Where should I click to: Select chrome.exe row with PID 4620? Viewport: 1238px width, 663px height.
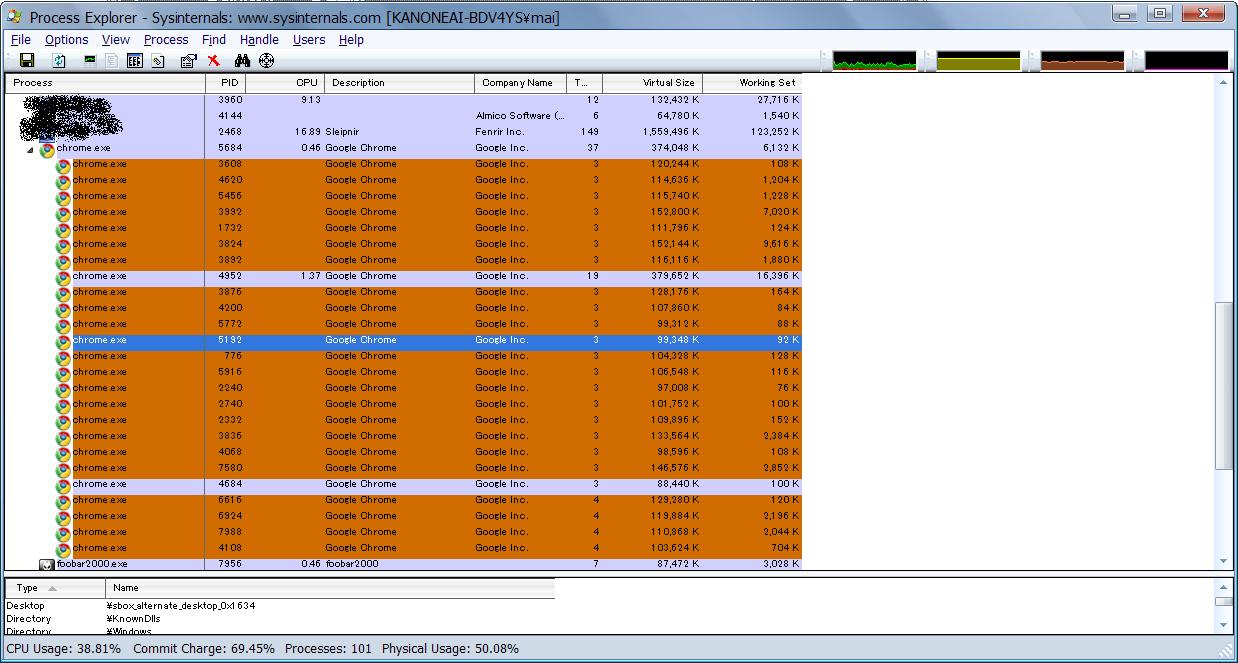403,180
